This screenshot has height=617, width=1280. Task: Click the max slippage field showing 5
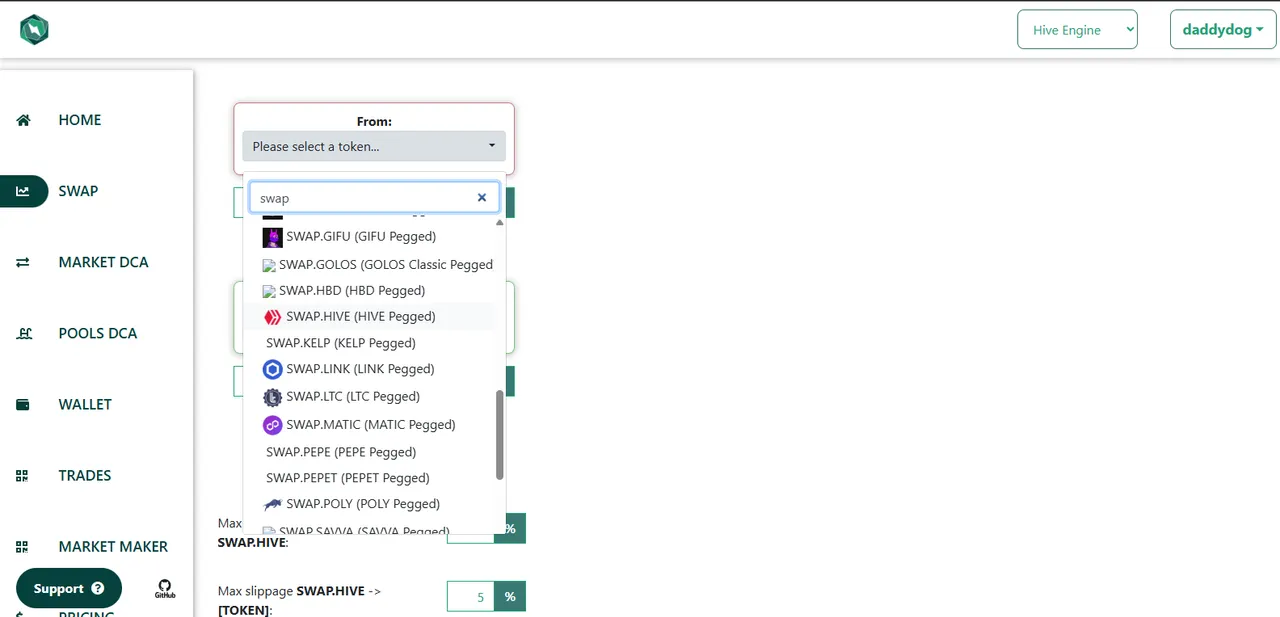(471, 597)
